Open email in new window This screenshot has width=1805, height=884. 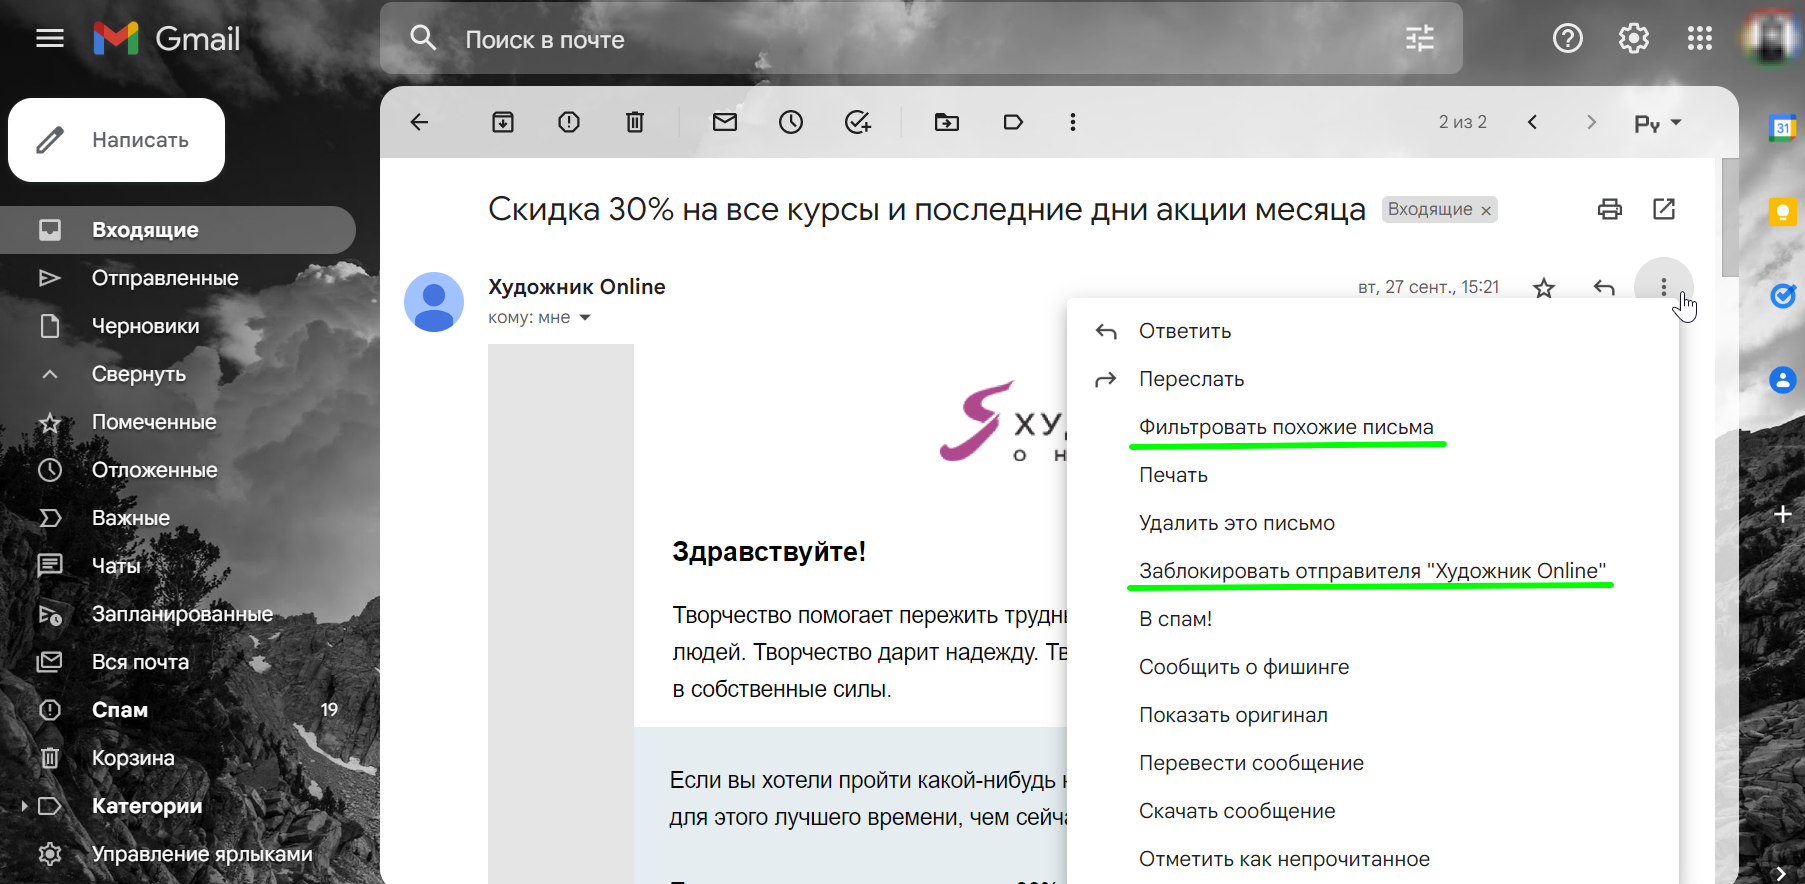pos(1664,209)
